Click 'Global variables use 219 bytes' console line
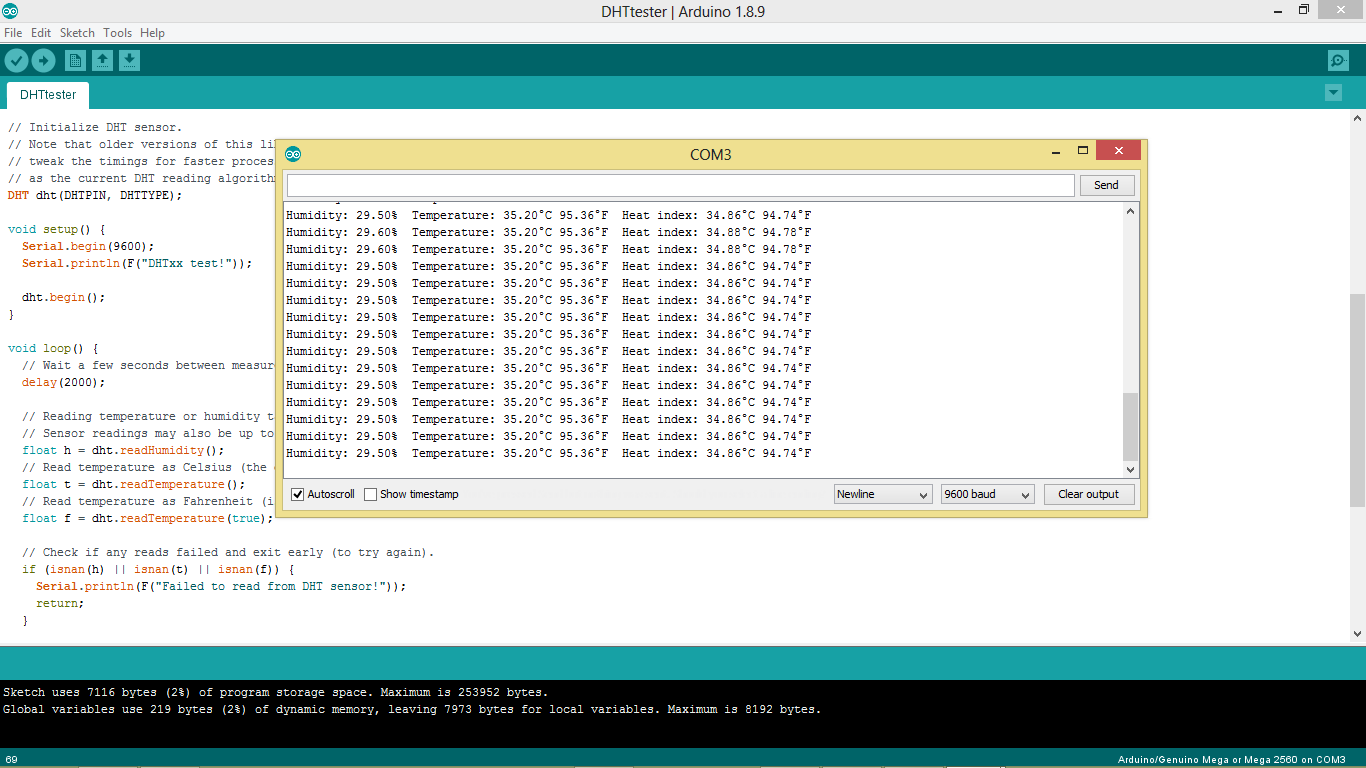Viewport: 1366px width, 768px height. [x=412, y=709]
